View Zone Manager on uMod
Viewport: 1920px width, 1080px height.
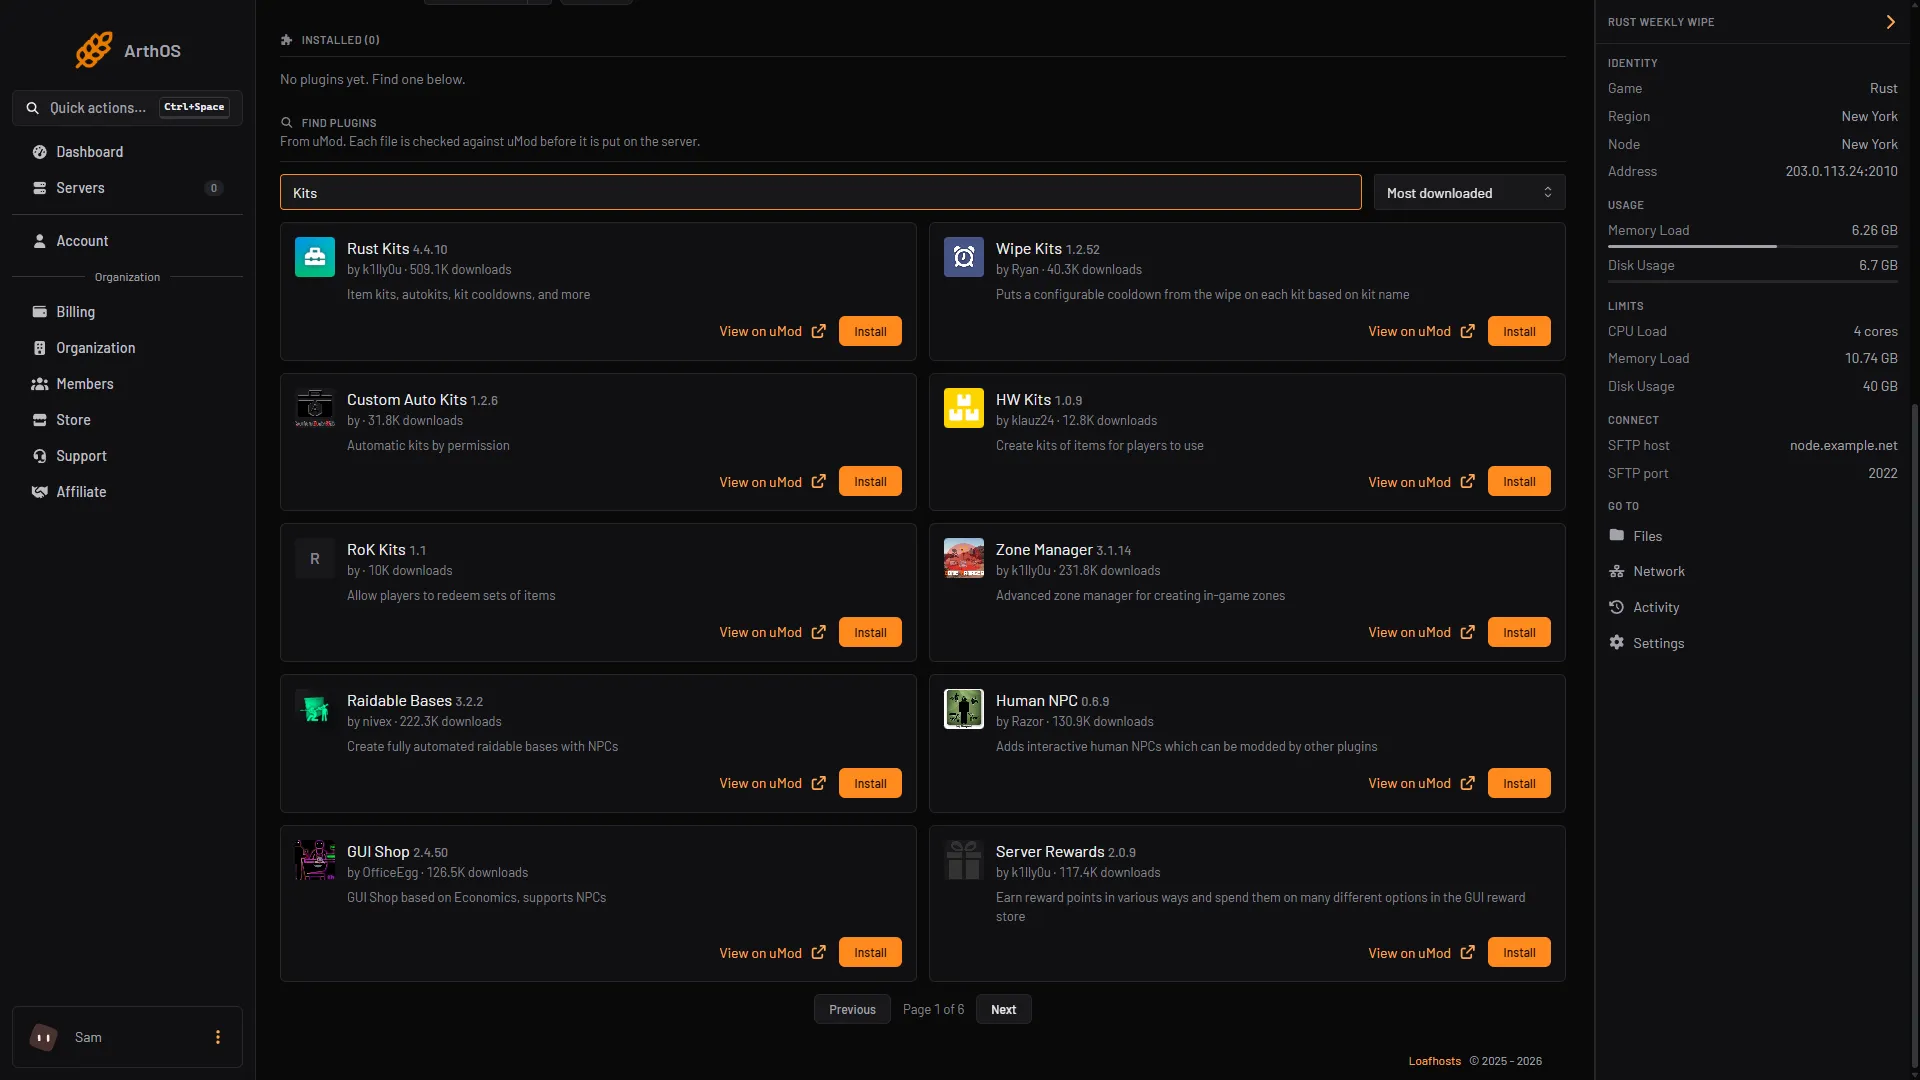point(1421,632)
